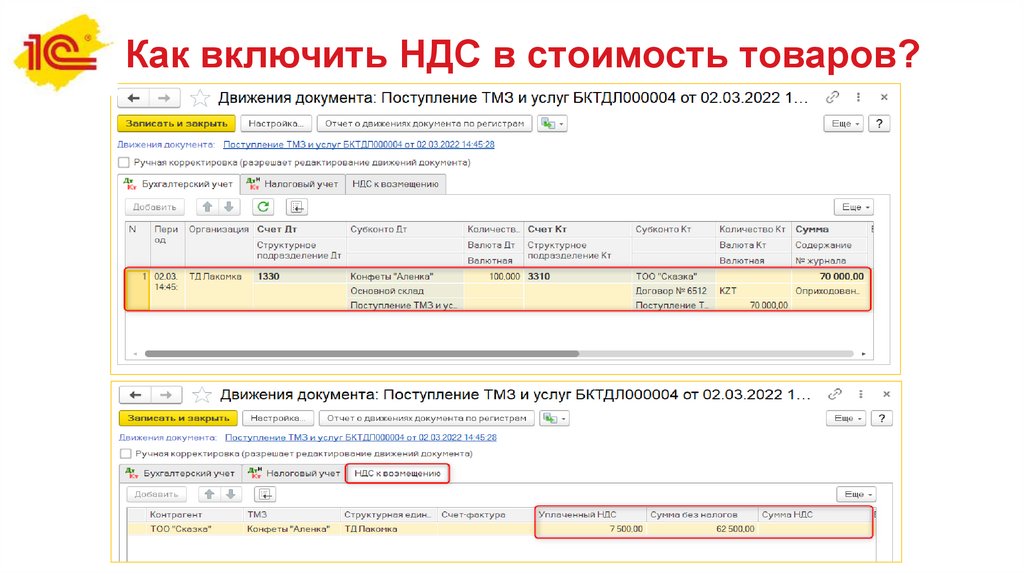This screenshot has width=1024, height=574.
Task: Go back using upper window's left arrow
Action: click(134, 98)
